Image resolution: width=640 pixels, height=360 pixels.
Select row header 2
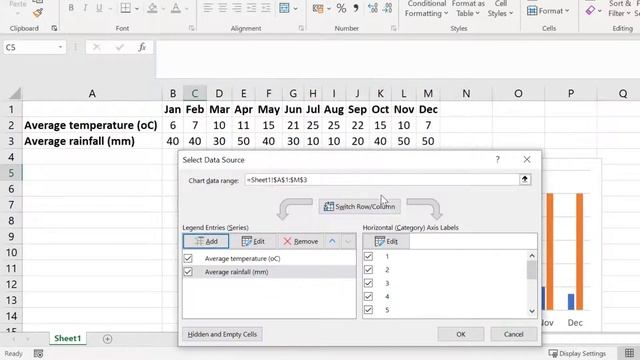point(11,125)
